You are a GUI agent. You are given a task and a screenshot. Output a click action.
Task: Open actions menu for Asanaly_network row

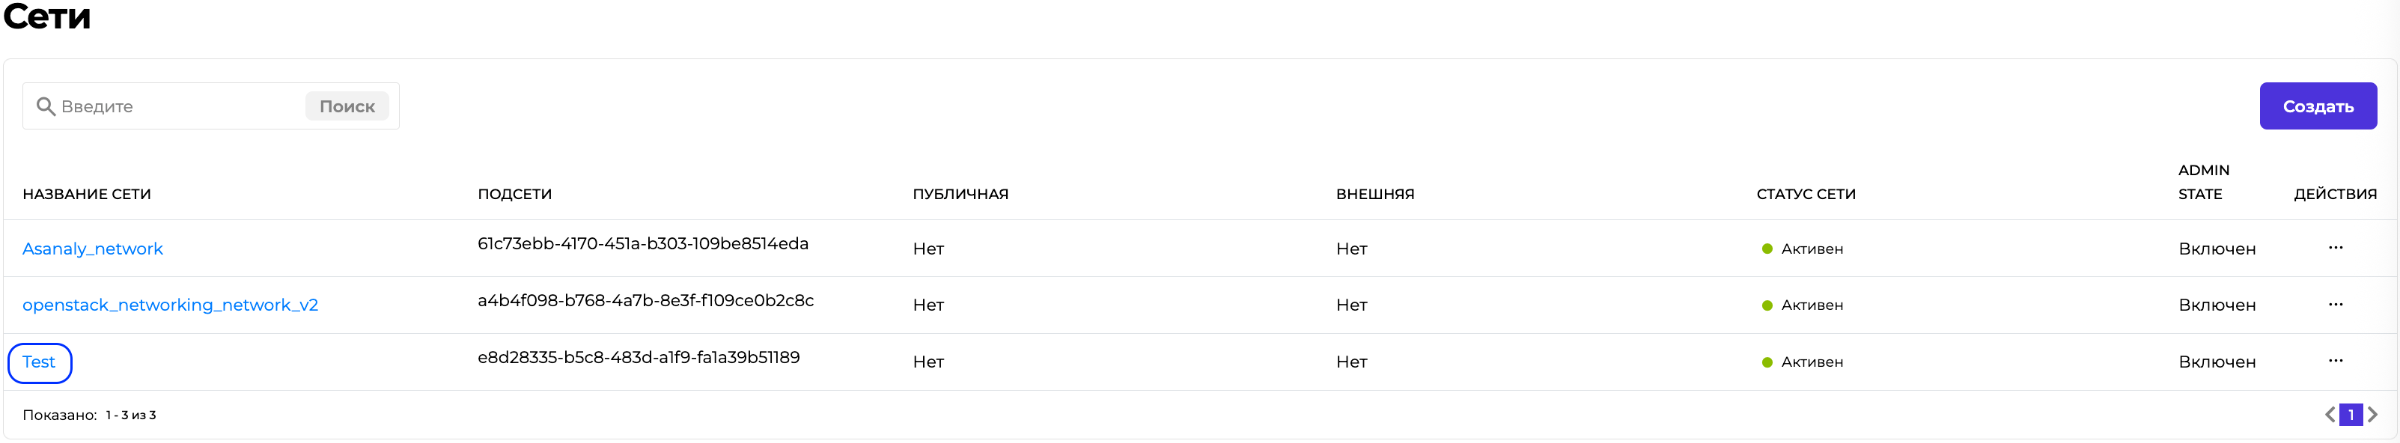pos(2335,248)
